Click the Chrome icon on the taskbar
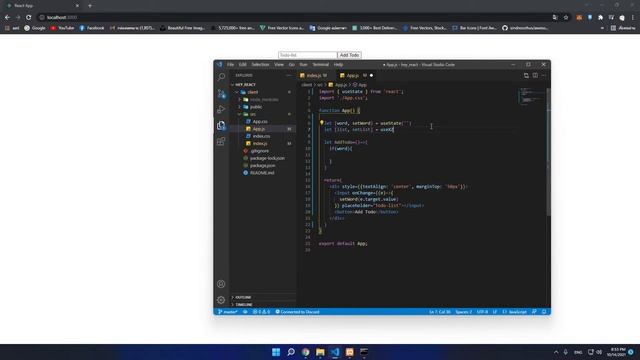Viewport: 640px width, 360px height. point(305,352)
